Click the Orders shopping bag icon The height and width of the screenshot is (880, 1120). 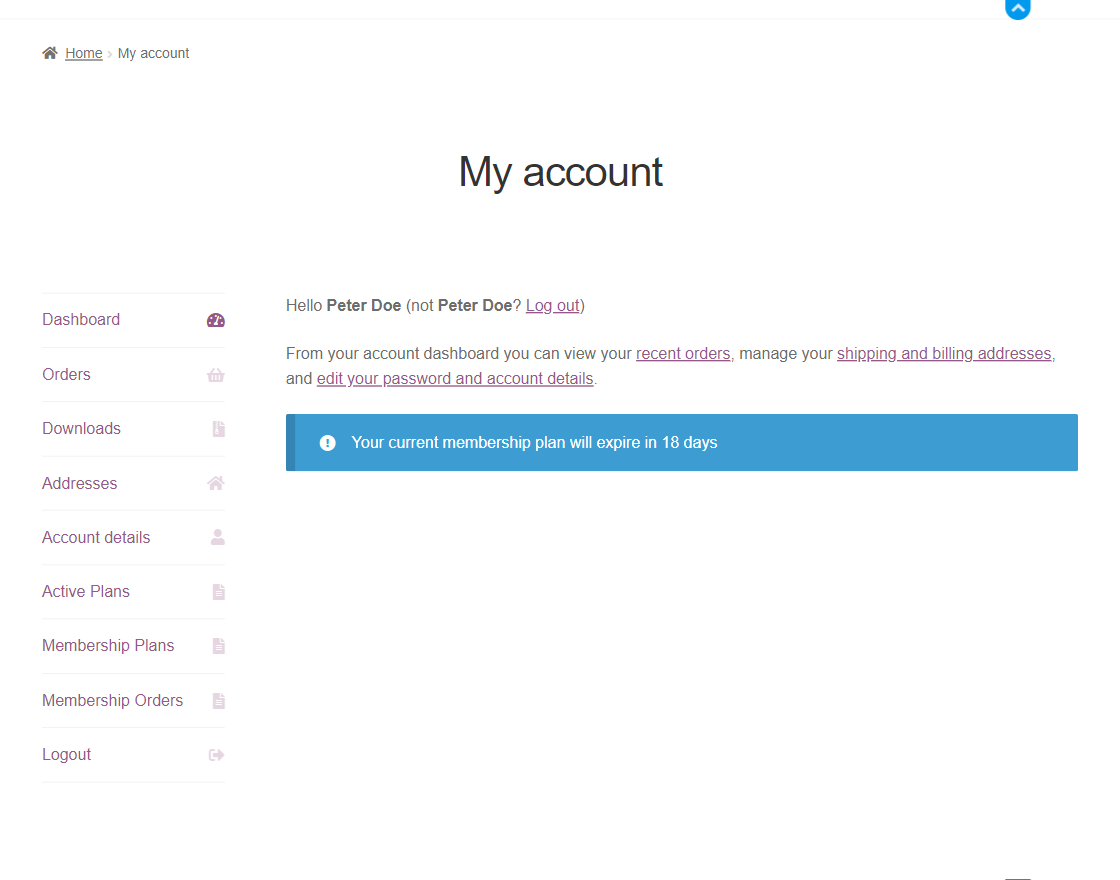[216, 374]
